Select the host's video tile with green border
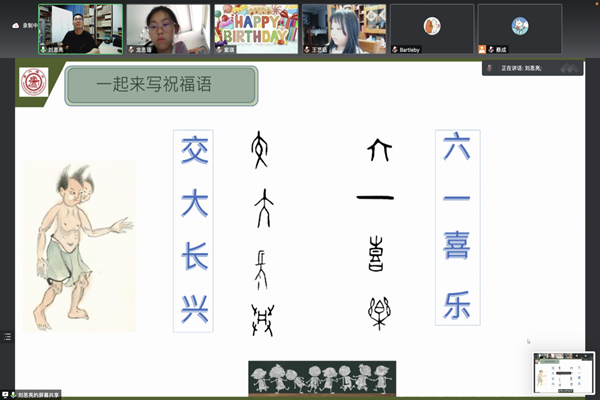 coord(80,29)
